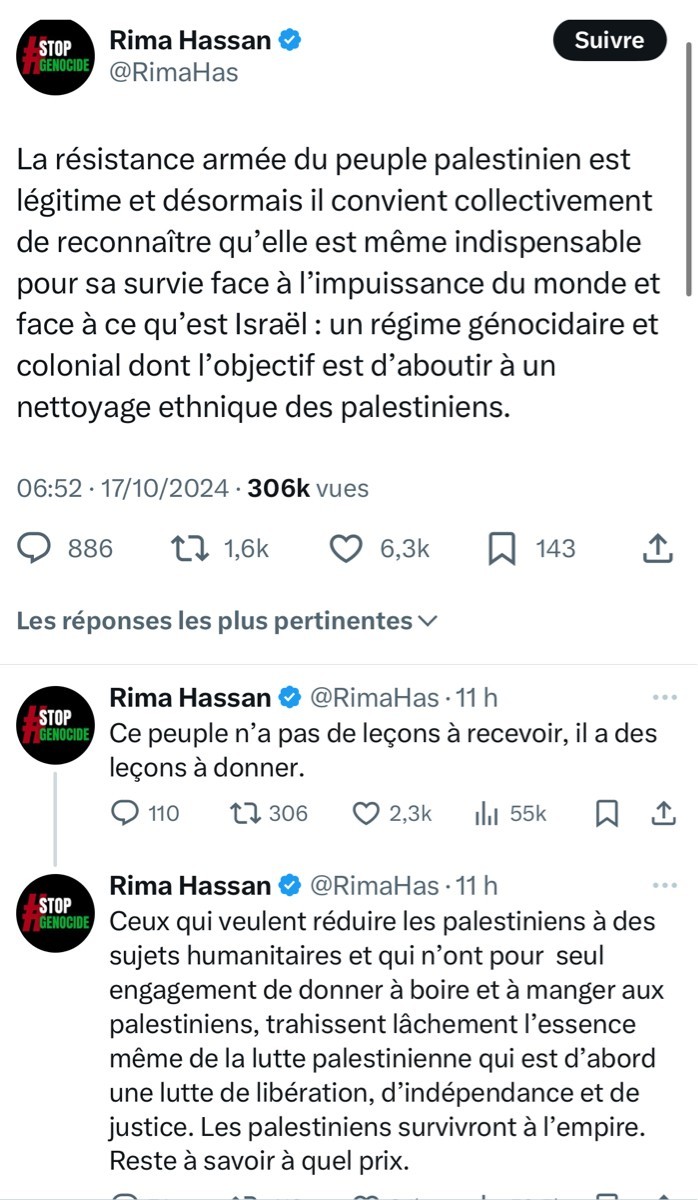
Task: Share the 'leçons à donner' reply
Action: coord(663,814)
